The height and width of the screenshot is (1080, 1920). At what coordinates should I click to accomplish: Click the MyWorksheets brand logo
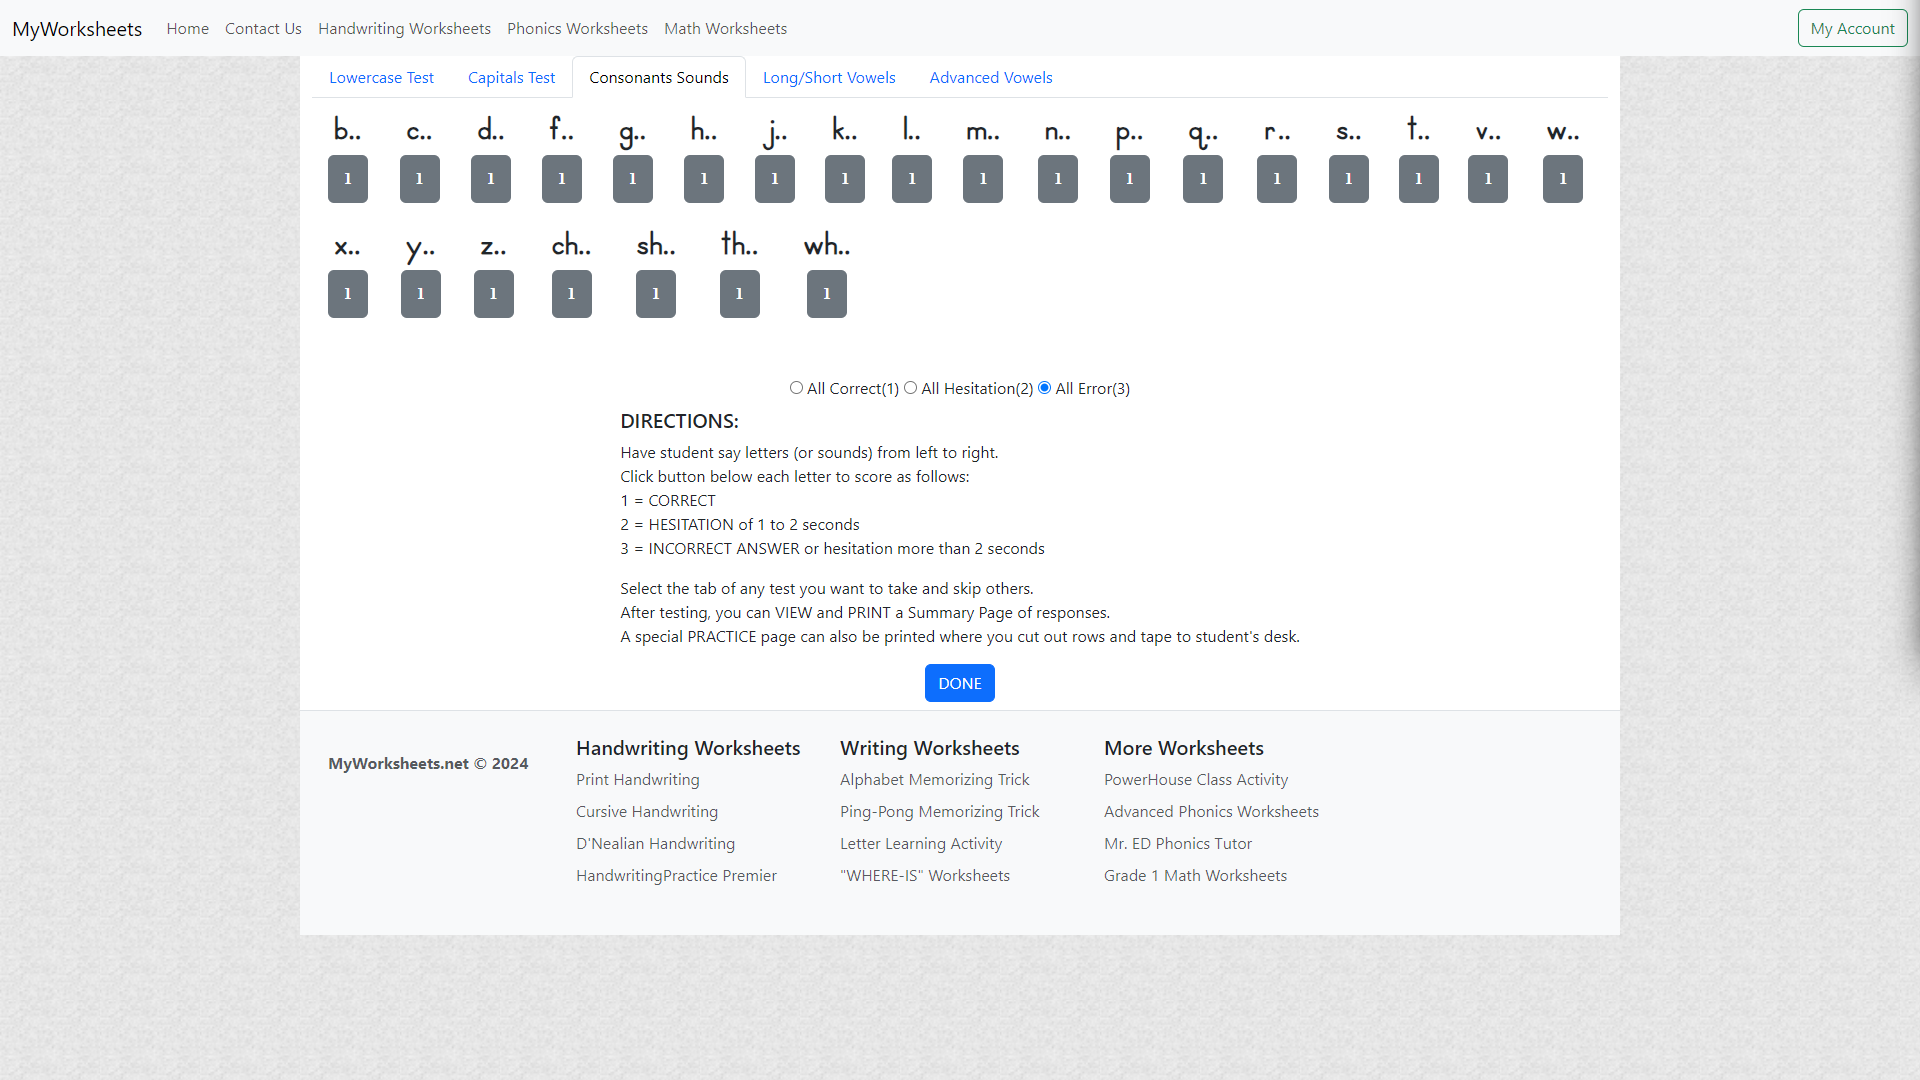coord(77,29)
